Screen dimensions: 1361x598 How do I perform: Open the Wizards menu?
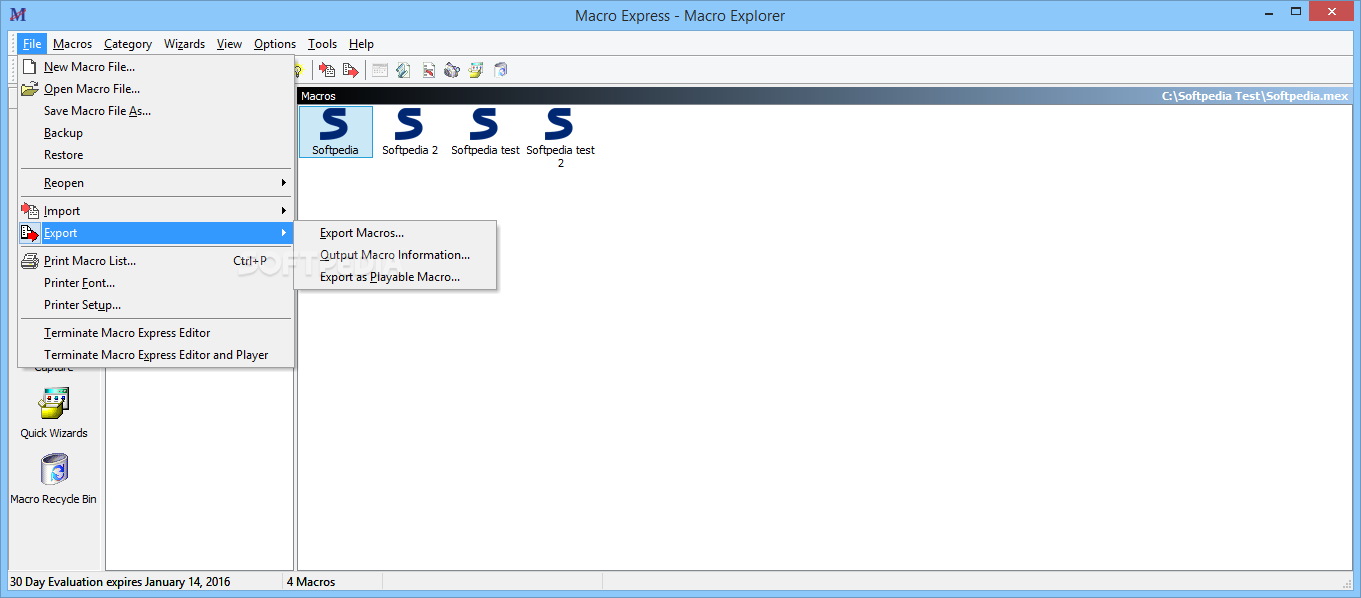[185, 44]
